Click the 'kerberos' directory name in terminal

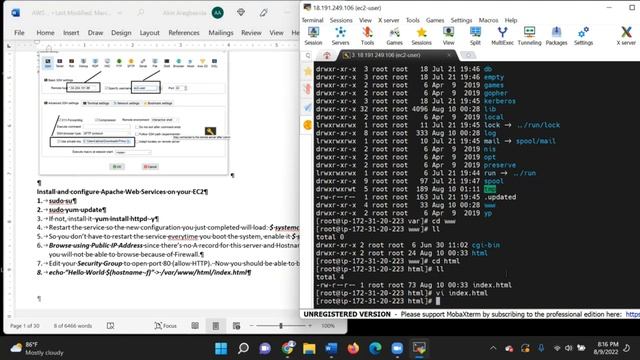click(500, 101)
